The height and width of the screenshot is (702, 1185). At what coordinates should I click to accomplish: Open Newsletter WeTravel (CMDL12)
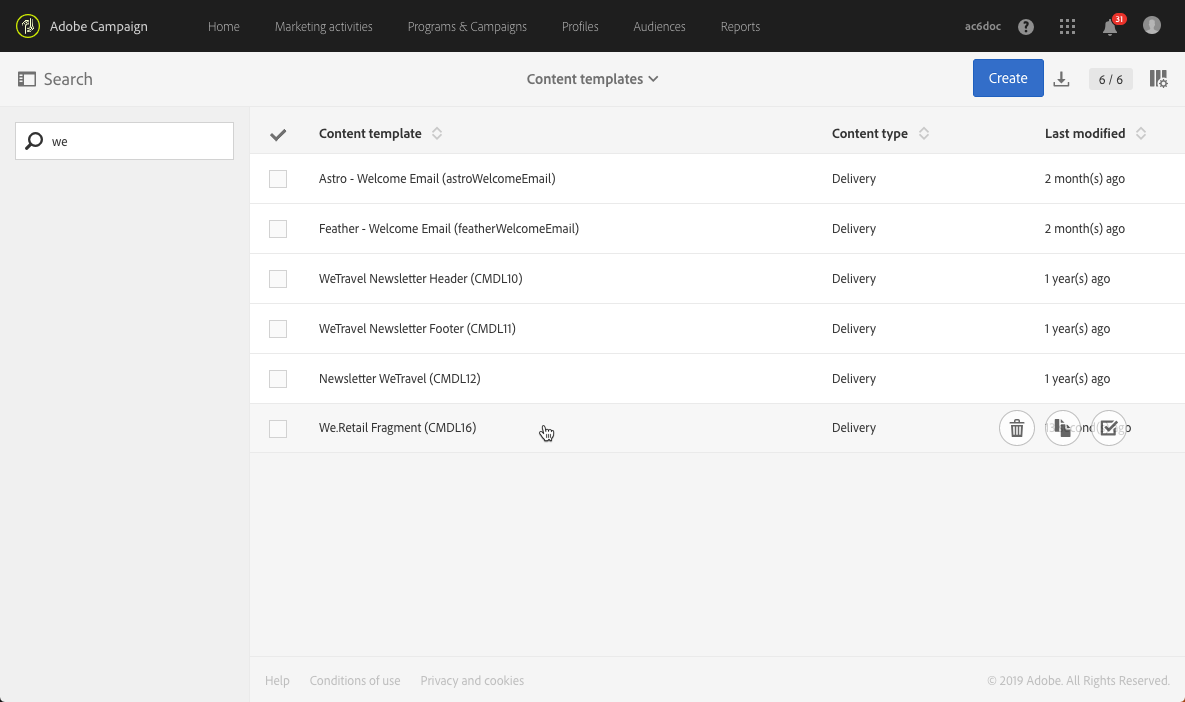click(400, 378)
